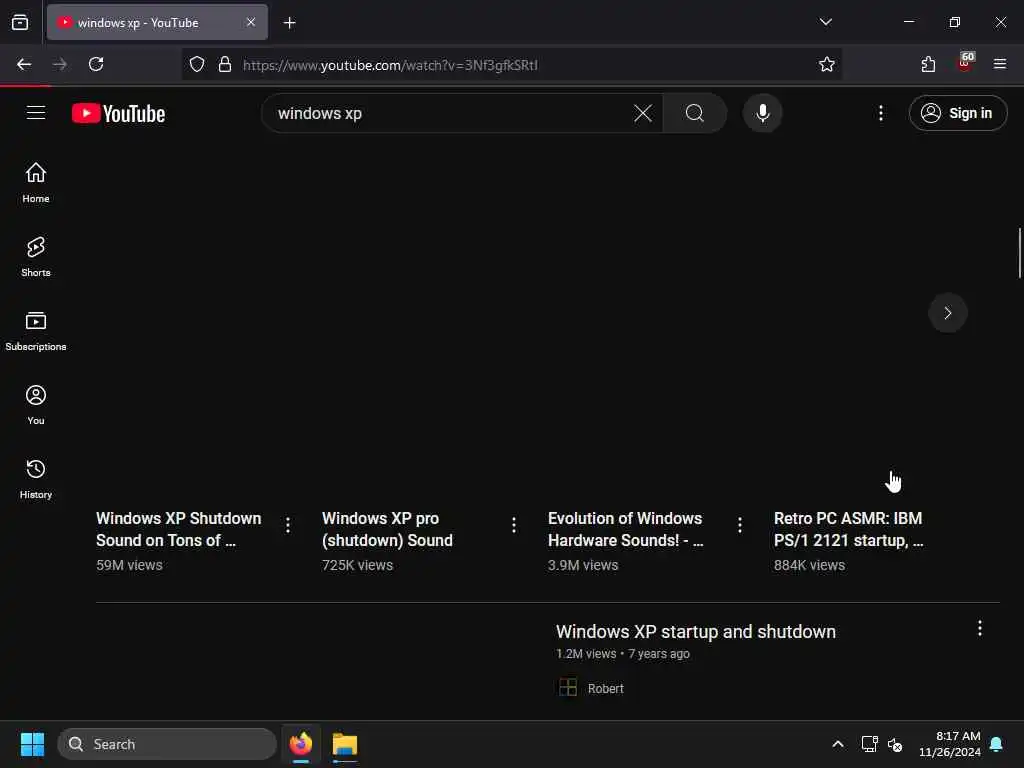Open Home in the sidebar
This screenshot has width=1024, height=768.
coord(36,182)
